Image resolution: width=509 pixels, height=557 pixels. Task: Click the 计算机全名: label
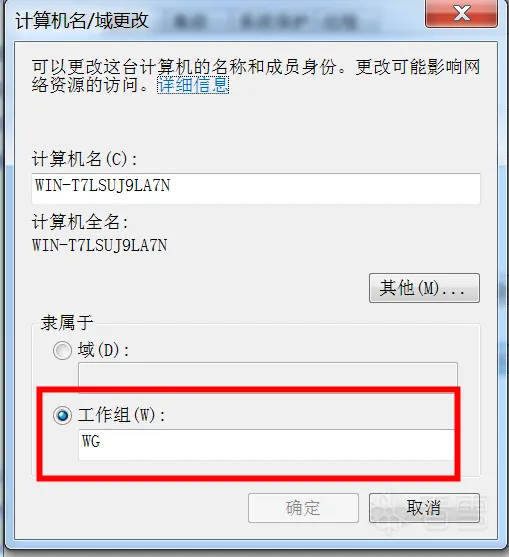pos(80,222)
